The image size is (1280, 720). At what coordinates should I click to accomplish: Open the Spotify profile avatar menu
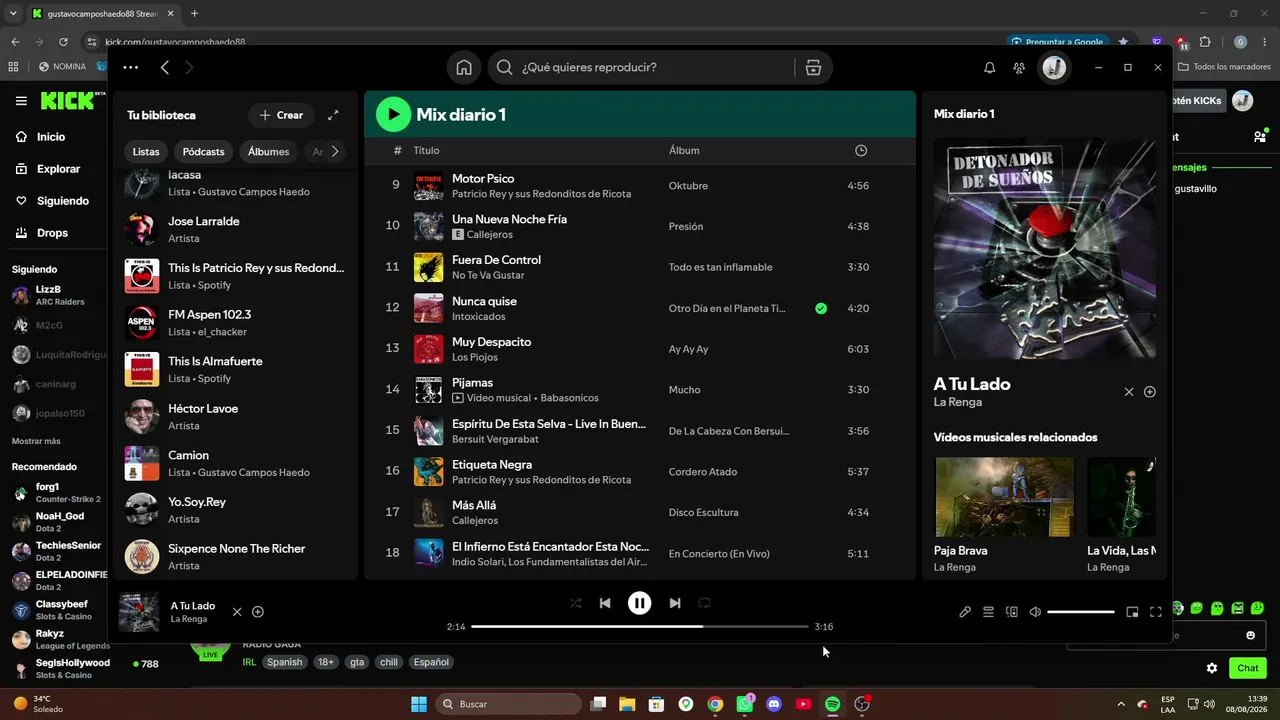1054,67
